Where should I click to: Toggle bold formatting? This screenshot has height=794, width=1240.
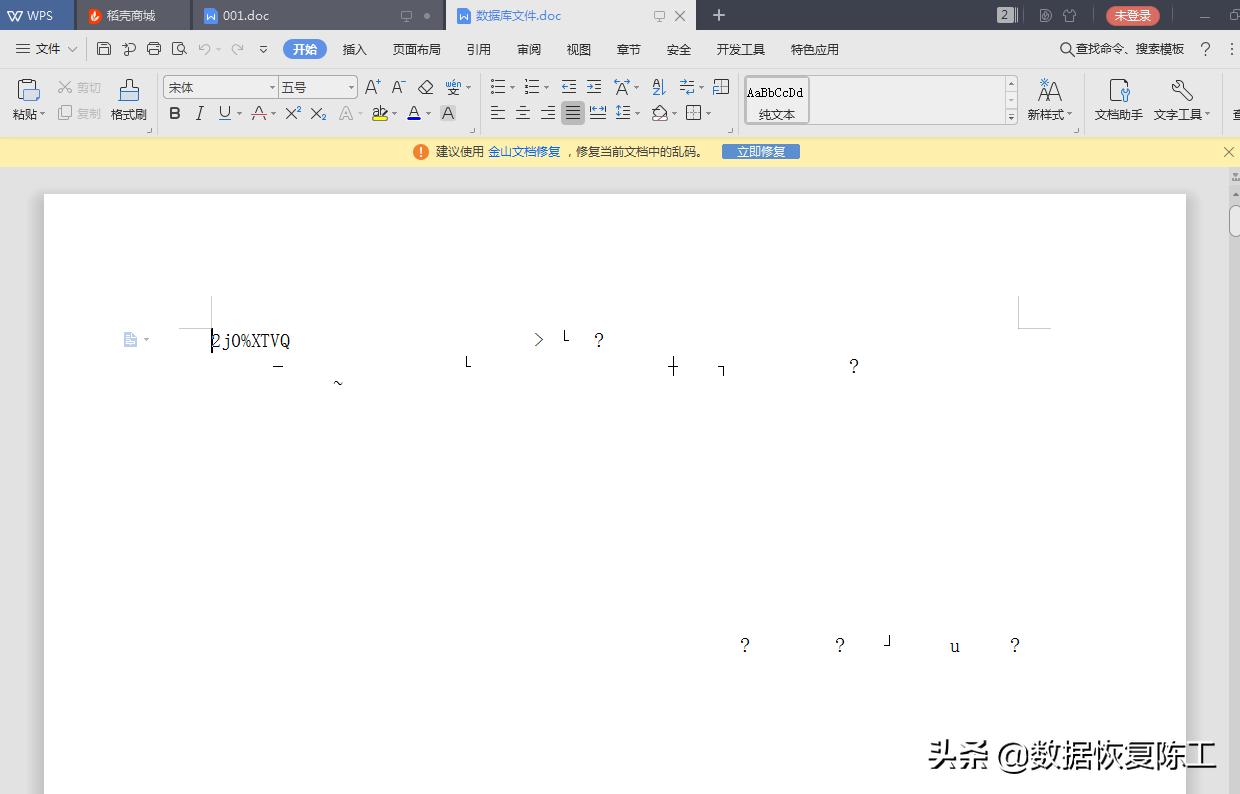tap(175, 113)
